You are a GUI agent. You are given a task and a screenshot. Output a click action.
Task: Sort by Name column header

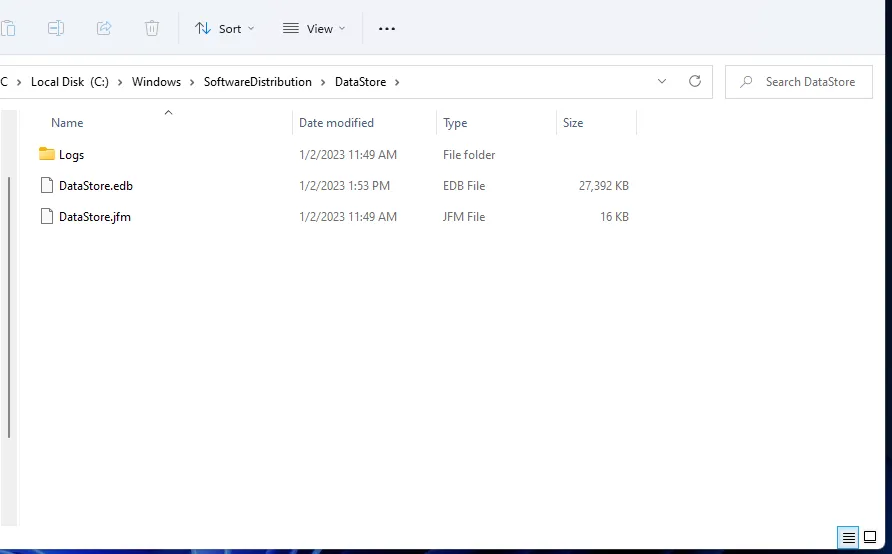point(67,123)
